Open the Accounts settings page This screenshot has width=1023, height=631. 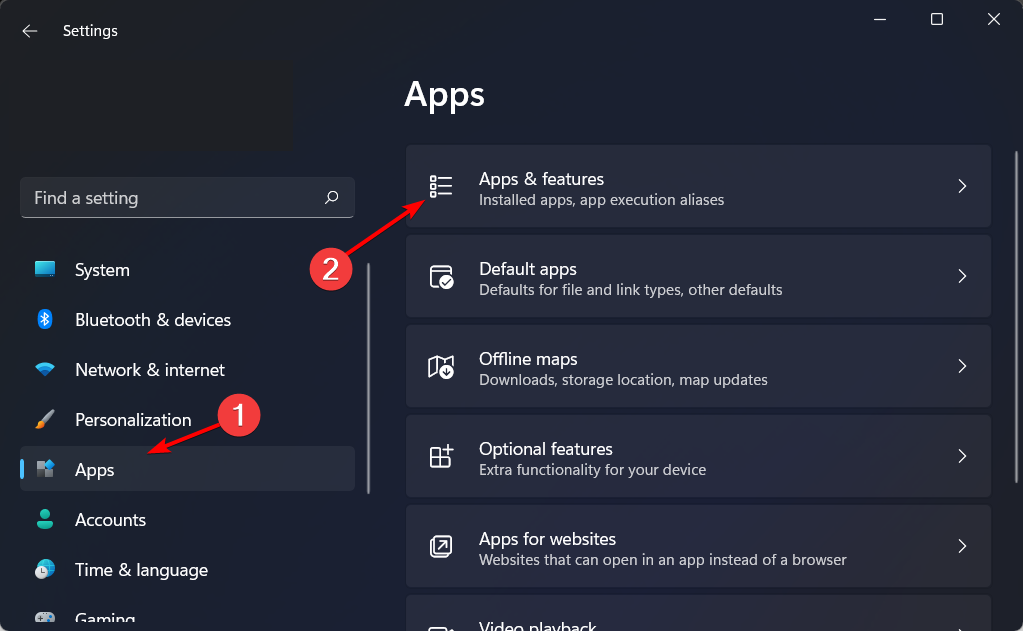[x=110, y=519]
